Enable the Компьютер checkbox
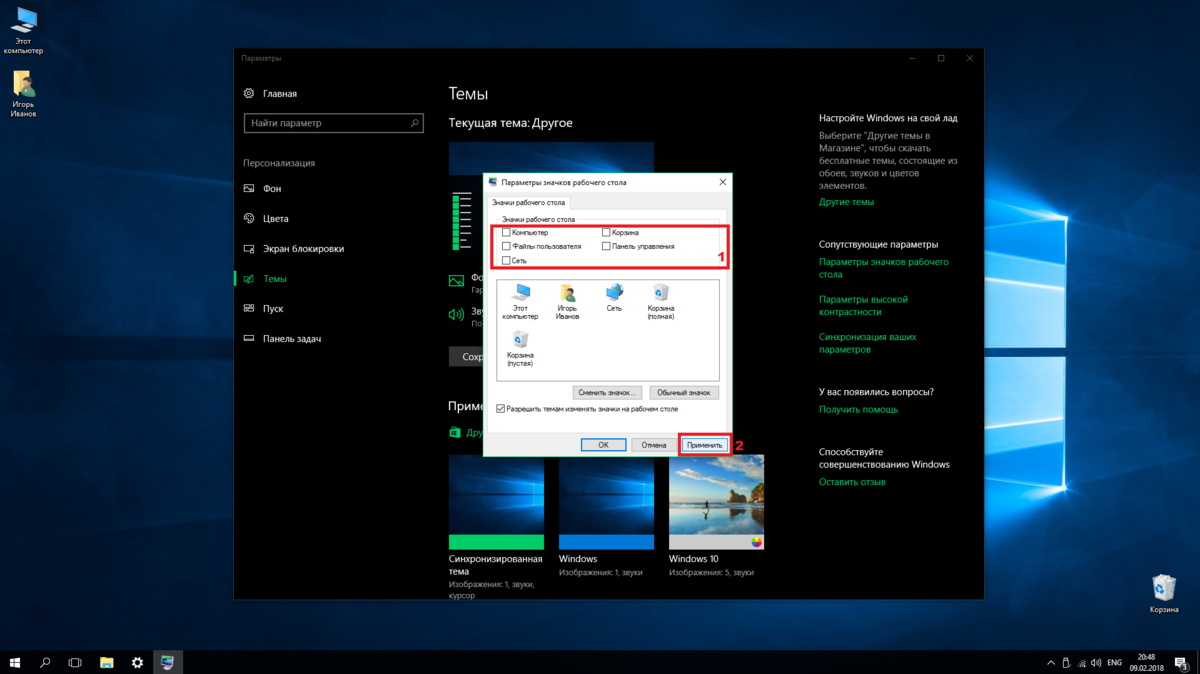Image resolution: width=1200 pixels, height=674 pixels. (506, 233)
